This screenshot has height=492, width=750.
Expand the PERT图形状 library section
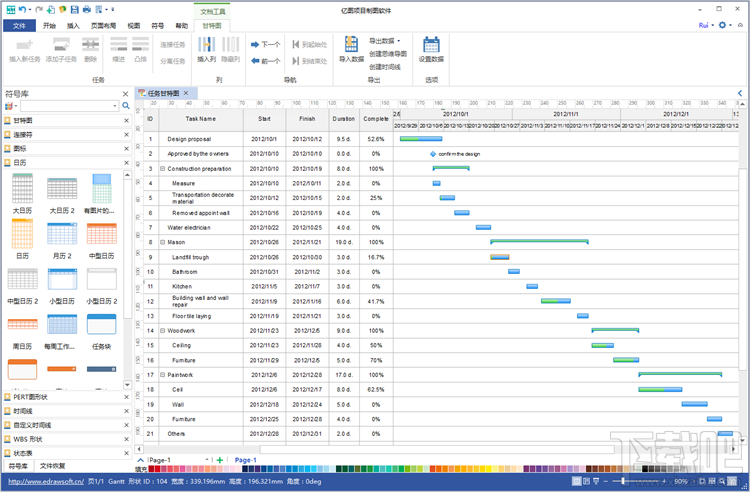pyautogui.click(x=63, y=397)
